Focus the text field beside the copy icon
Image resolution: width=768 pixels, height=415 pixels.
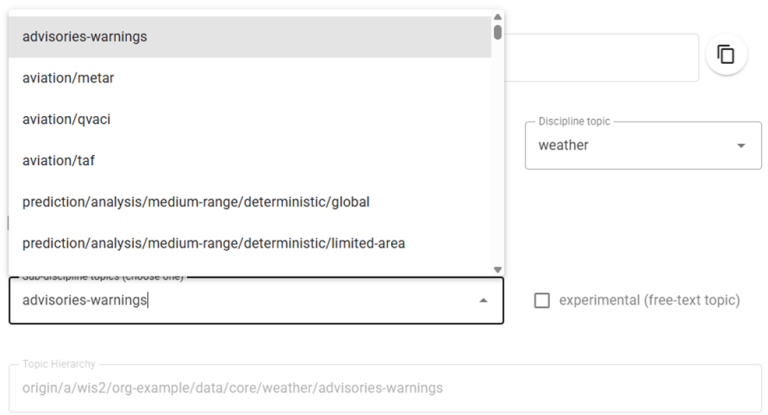pos(600,58)
